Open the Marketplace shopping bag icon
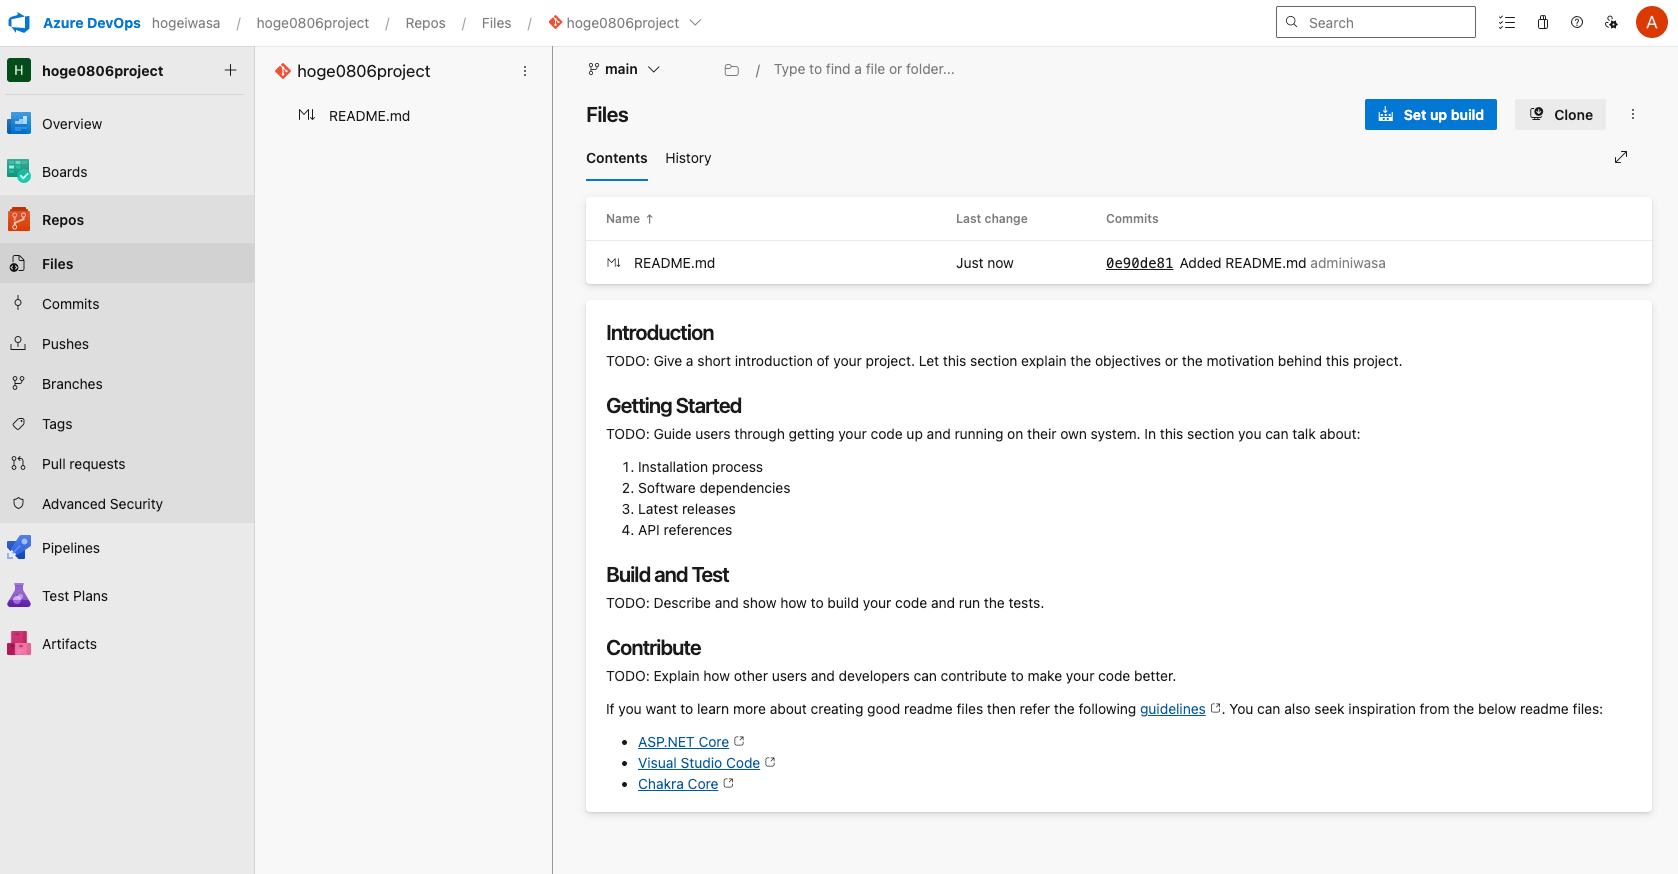This screenshot has width=1678, height=874. pos(1543,22)
